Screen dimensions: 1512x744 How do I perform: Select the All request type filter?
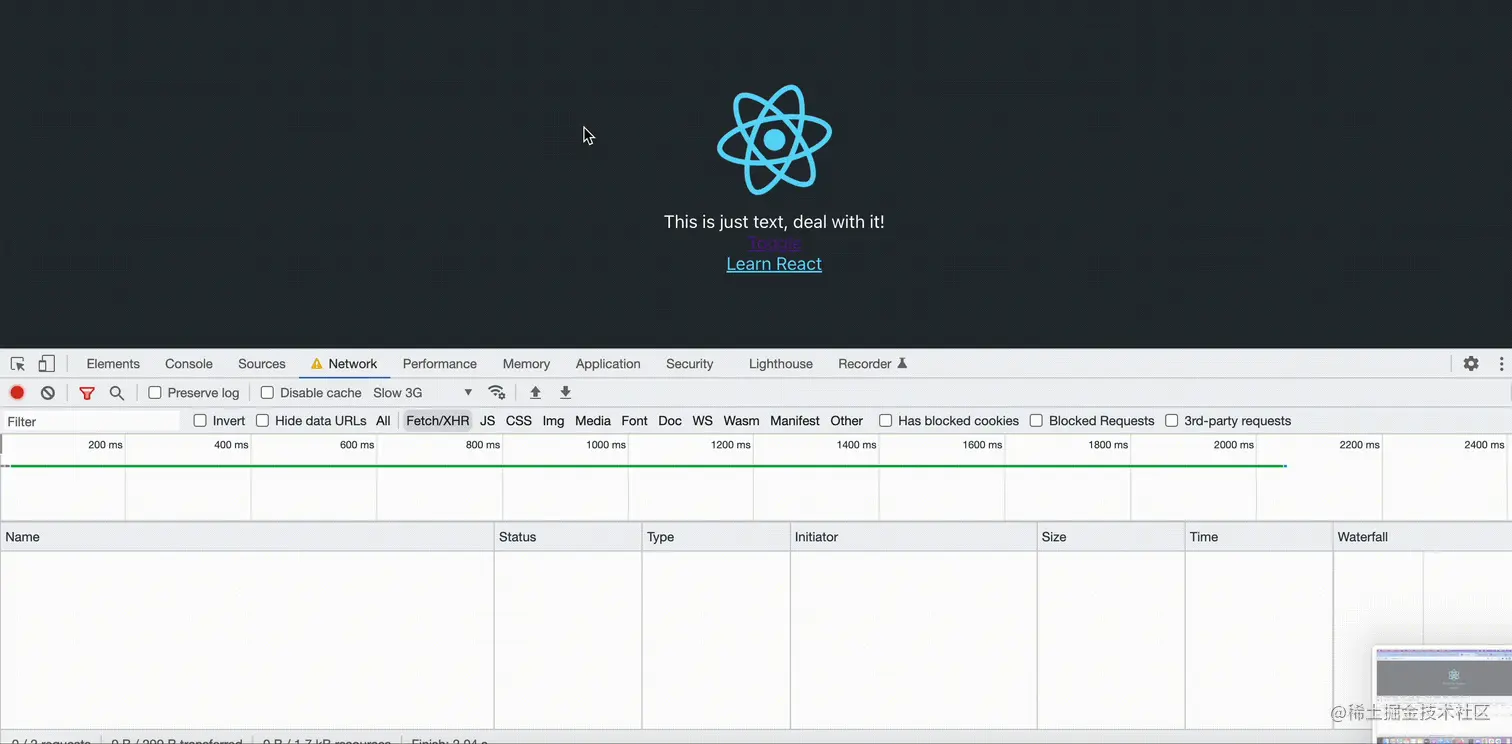(383, 421)
